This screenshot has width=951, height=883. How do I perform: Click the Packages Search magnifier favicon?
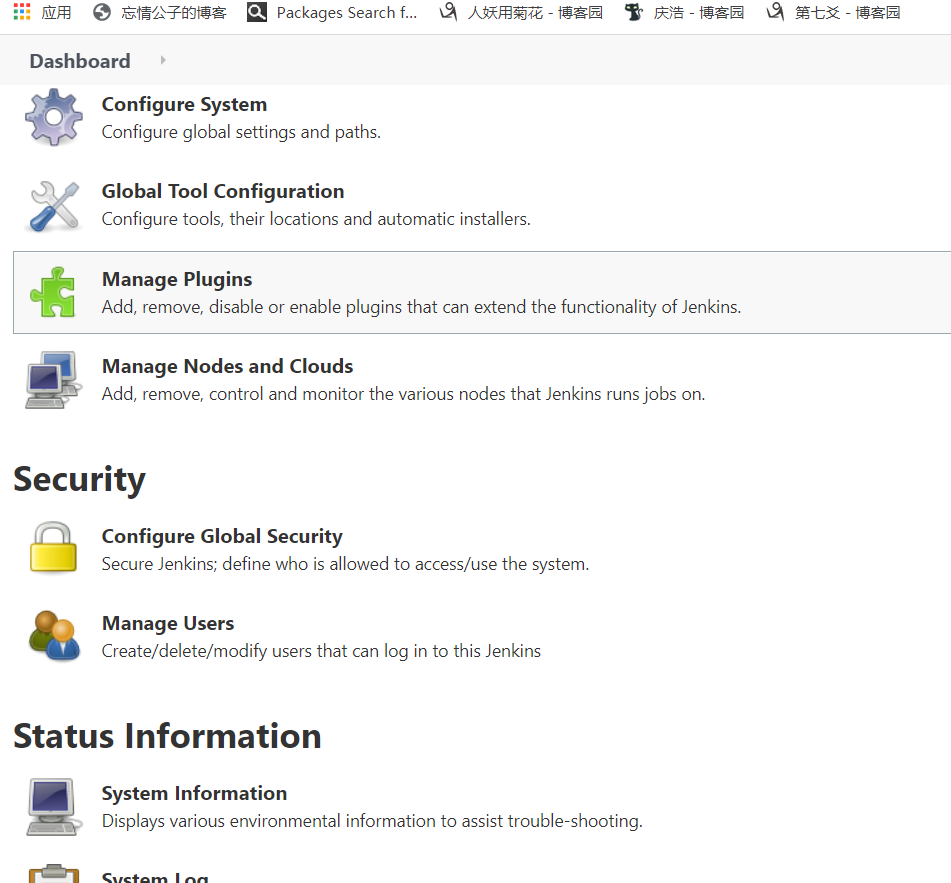[x=257, y=12]
